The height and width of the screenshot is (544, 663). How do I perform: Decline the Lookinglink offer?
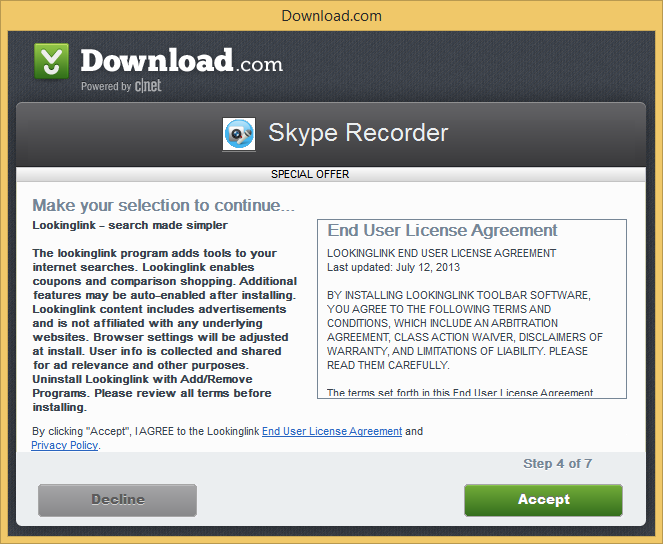[x=118, y=500]
